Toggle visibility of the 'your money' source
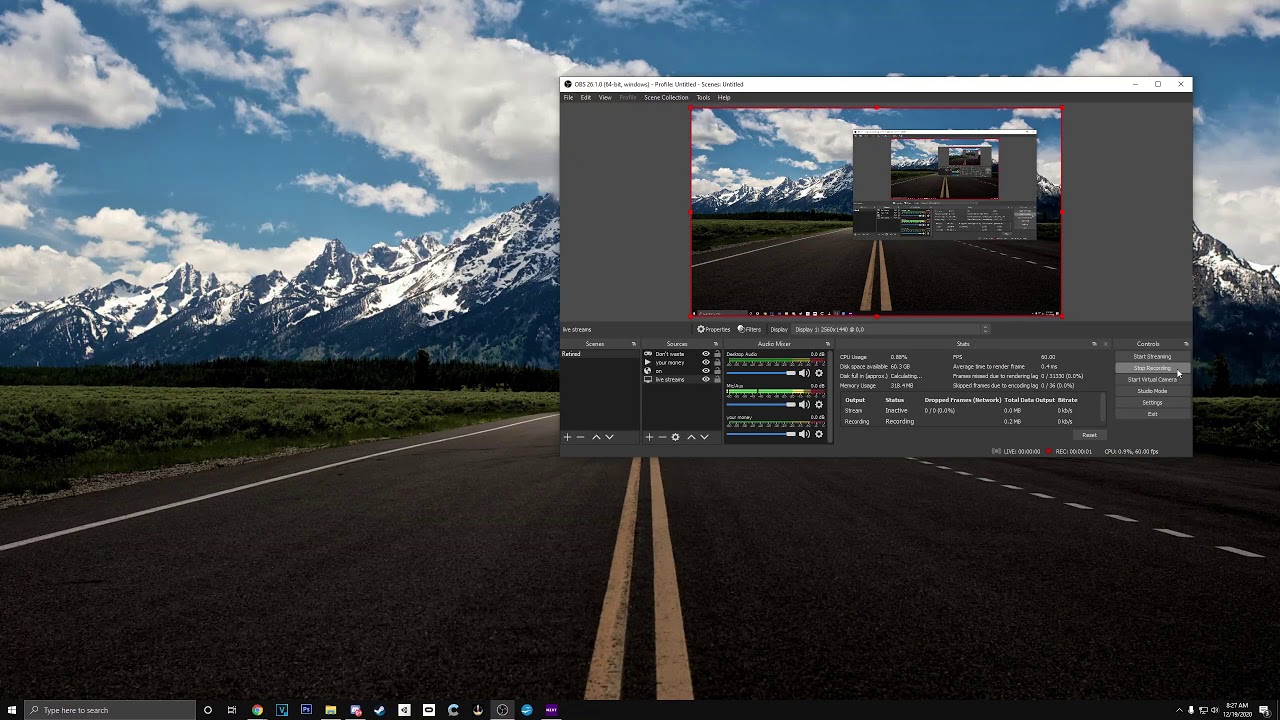The image size is (1280, 720). pyautogui.click(x=706, y=362)
